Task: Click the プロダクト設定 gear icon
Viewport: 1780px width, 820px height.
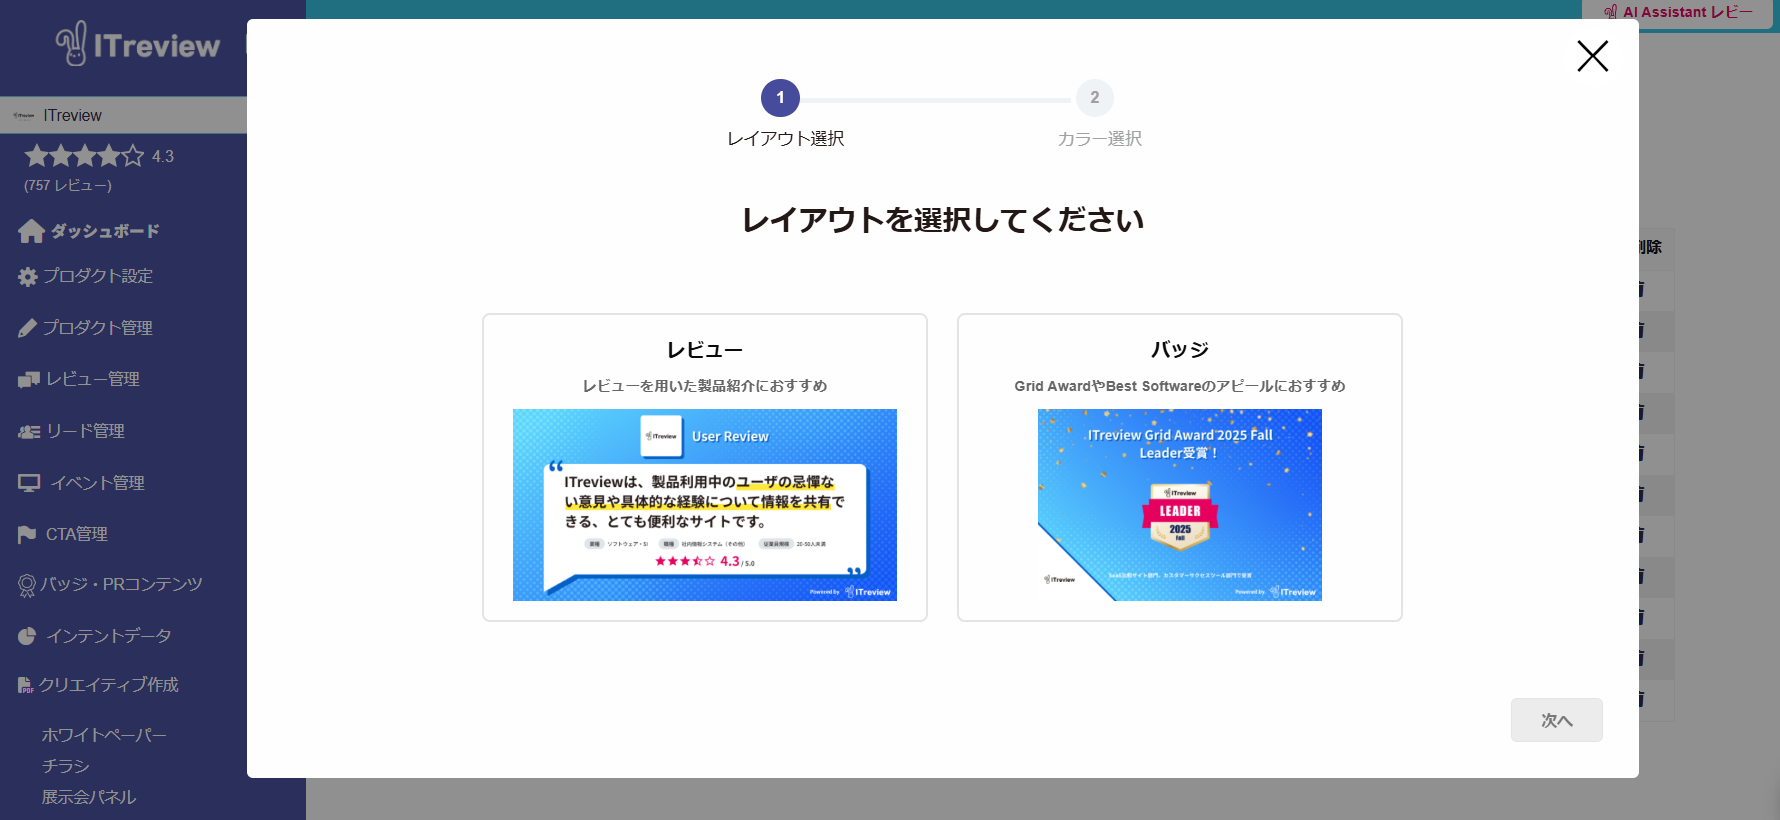Action: pos(28,277)
